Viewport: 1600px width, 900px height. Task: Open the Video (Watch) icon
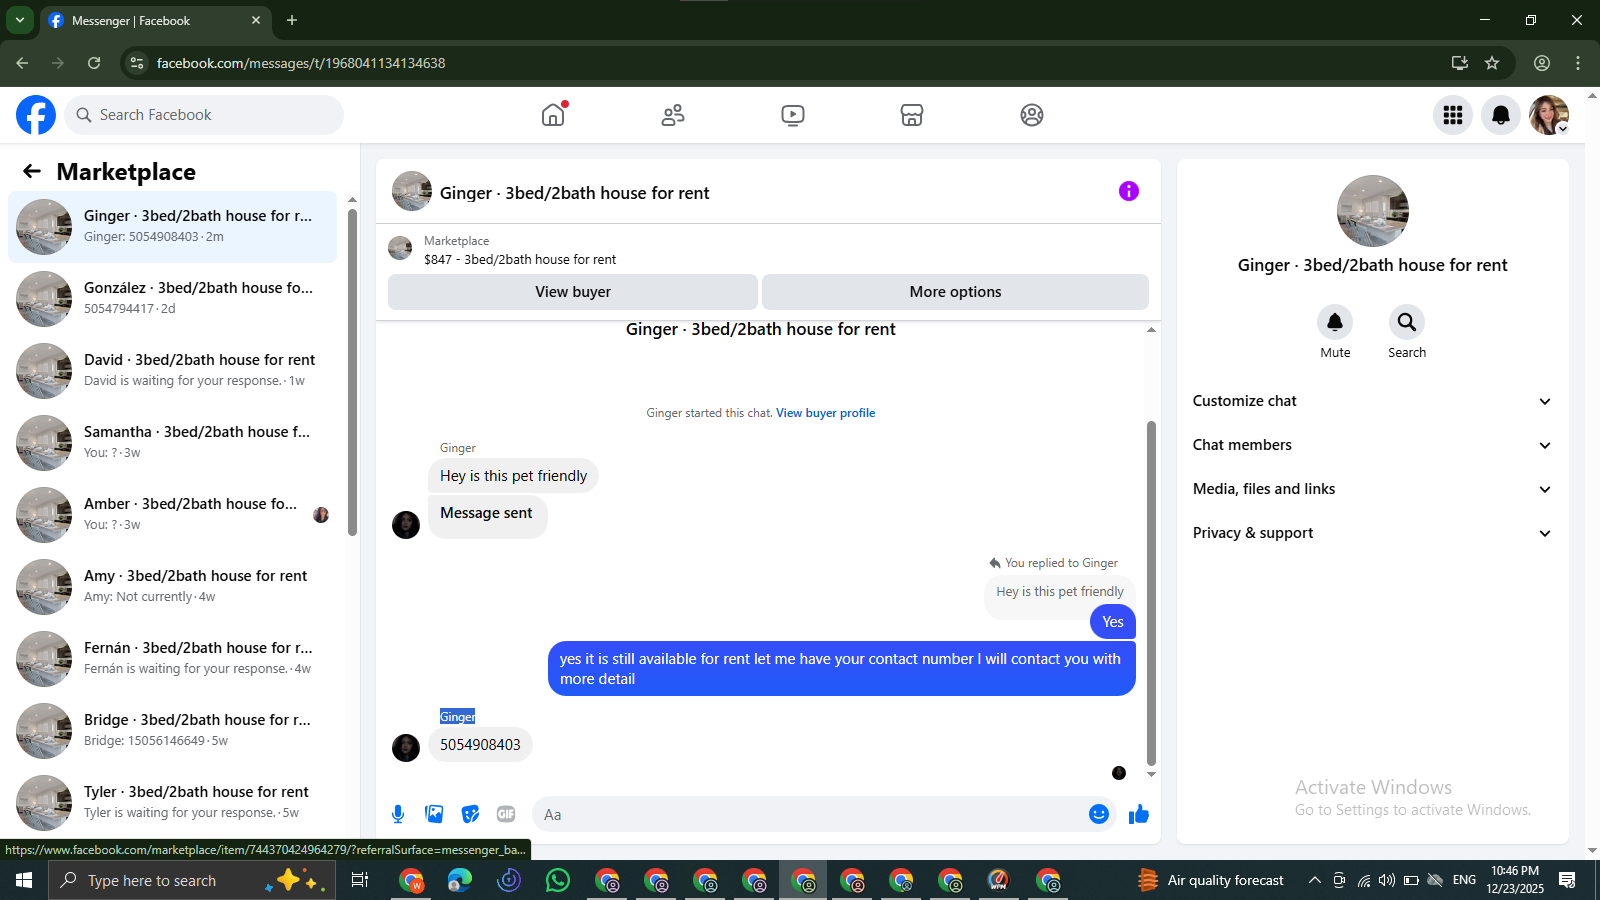[x=793, y=115]
